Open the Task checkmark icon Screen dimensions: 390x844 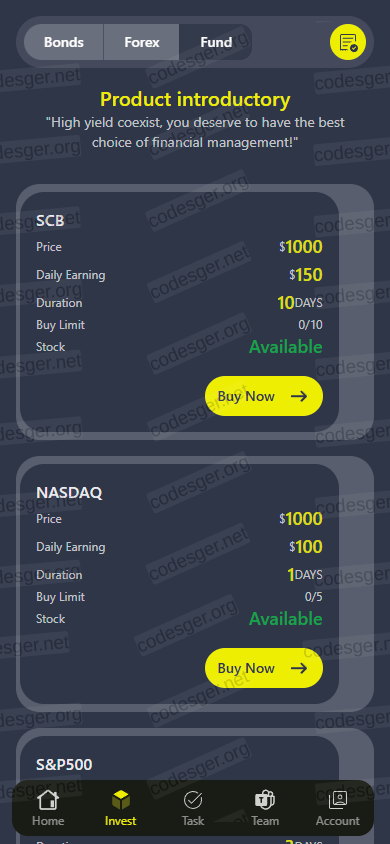click(x=193, y=800)
